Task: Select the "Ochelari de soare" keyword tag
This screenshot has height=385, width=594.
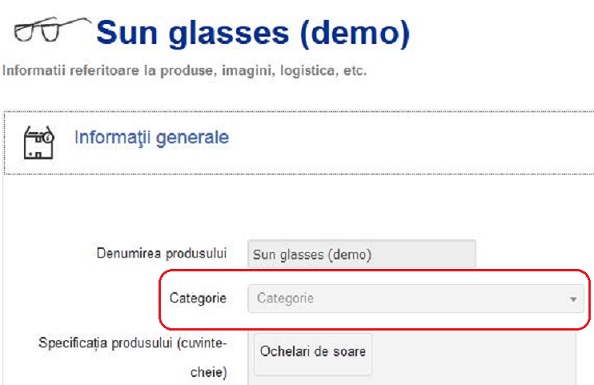Action: click(x=313, y=353)
